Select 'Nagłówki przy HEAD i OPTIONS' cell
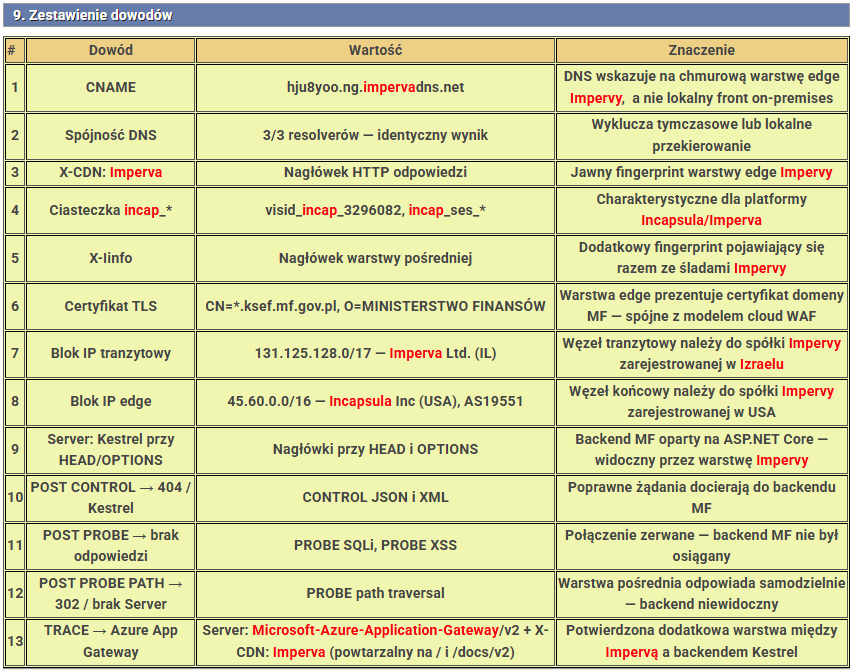 tap(375, 449)
